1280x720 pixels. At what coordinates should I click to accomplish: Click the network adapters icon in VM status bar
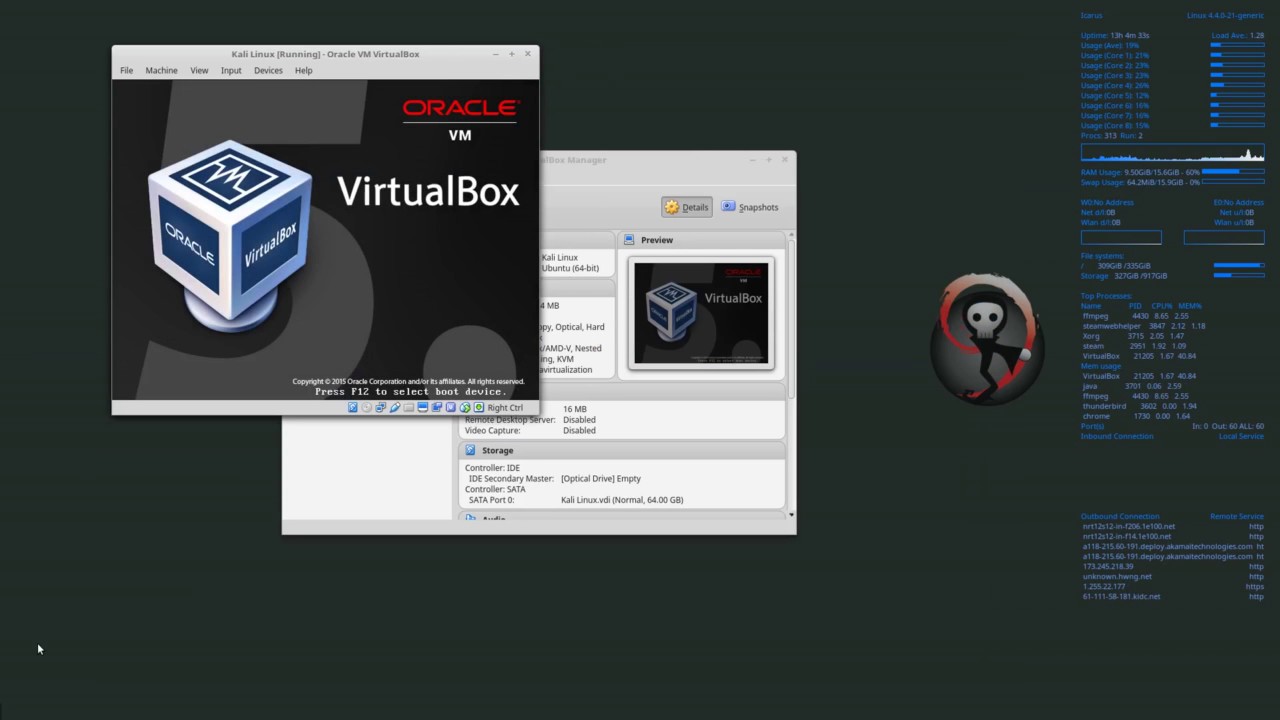pyautogui.click(x=381, y=407)
